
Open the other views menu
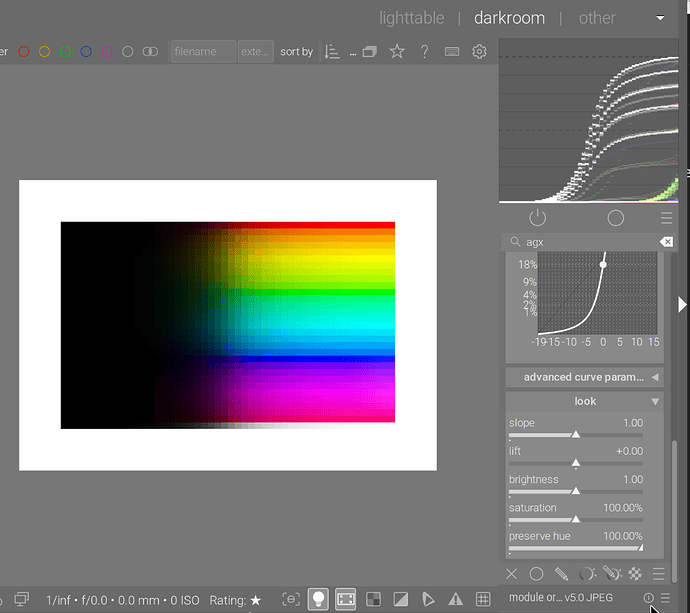597,18
